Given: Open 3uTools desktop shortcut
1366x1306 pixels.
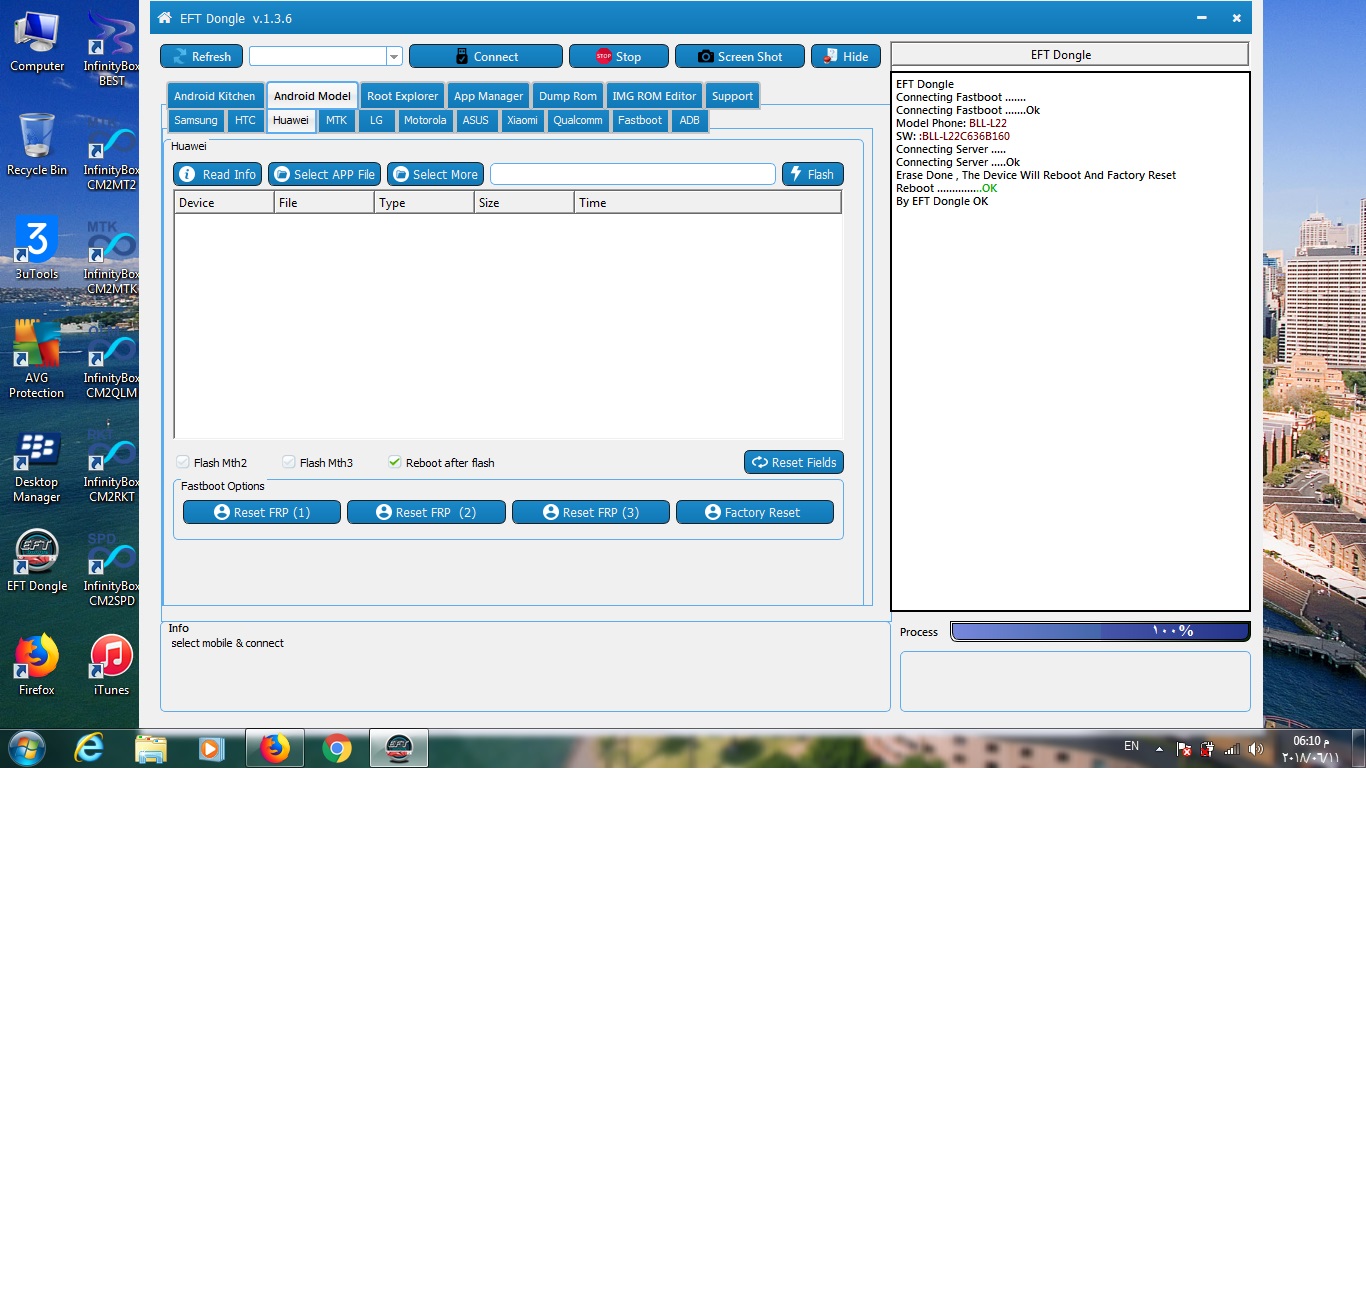Looking at the screenshot, I should (37, 248).
